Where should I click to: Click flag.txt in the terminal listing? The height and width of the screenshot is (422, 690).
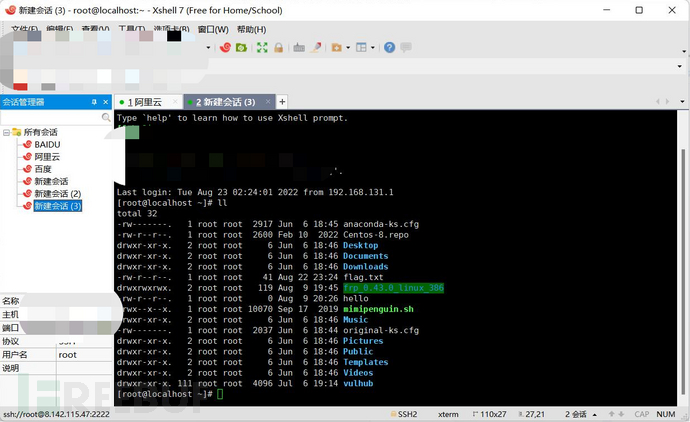click(x=363, y=277)
